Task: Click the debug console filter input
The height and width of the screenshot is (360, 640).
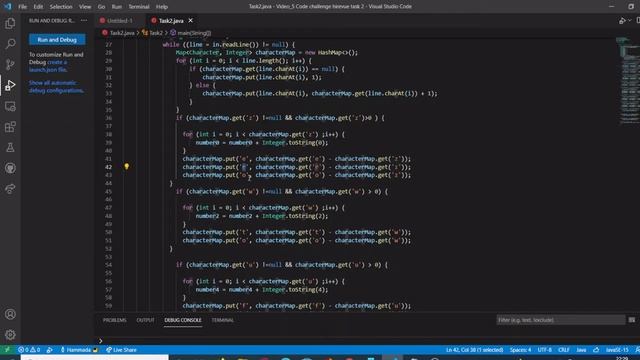Action: [560, 320]
